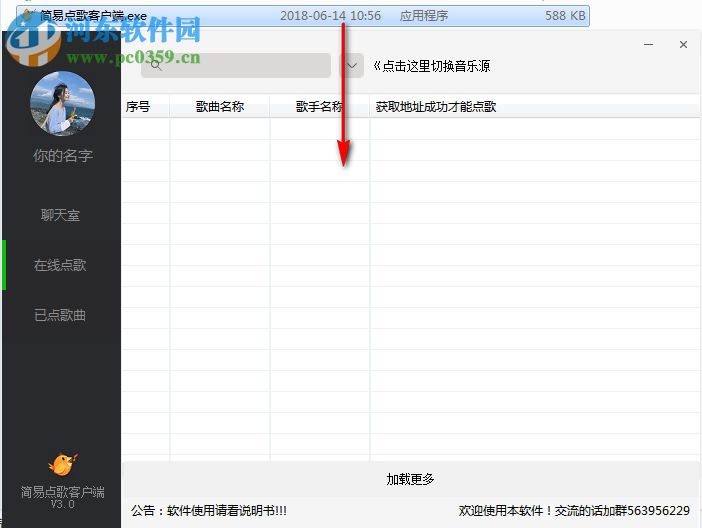The image size is (702, 528).
Task: Click the '点击这里切换音乐源' label
Action: pyautogui.click(x=432, y=66)
